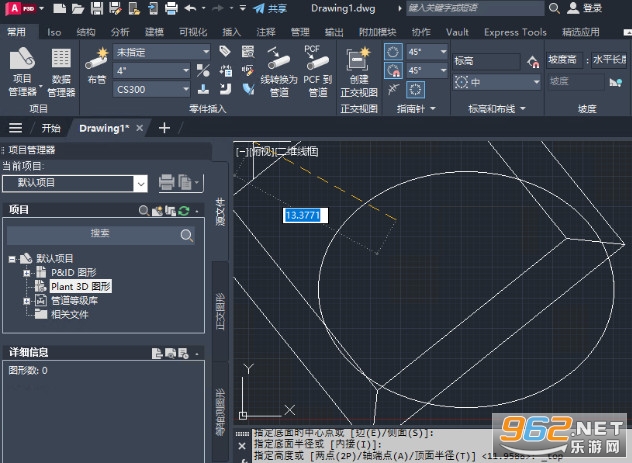The width and height of the screenshot is (632, 463).
Task: Click the search magnifier in title bar
Action: click(x=554, y=8)
